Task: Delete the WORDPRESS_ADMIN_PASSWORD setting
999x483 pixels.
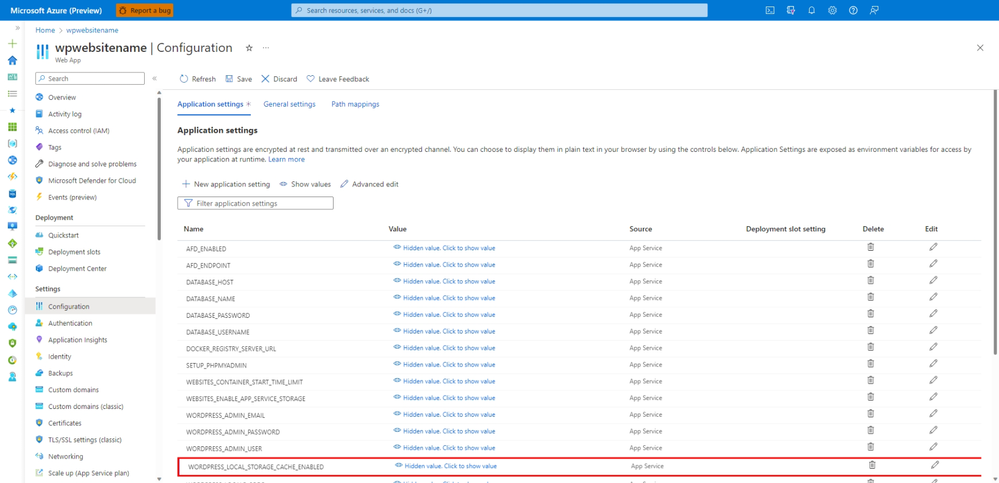Action: pos(870,429)
